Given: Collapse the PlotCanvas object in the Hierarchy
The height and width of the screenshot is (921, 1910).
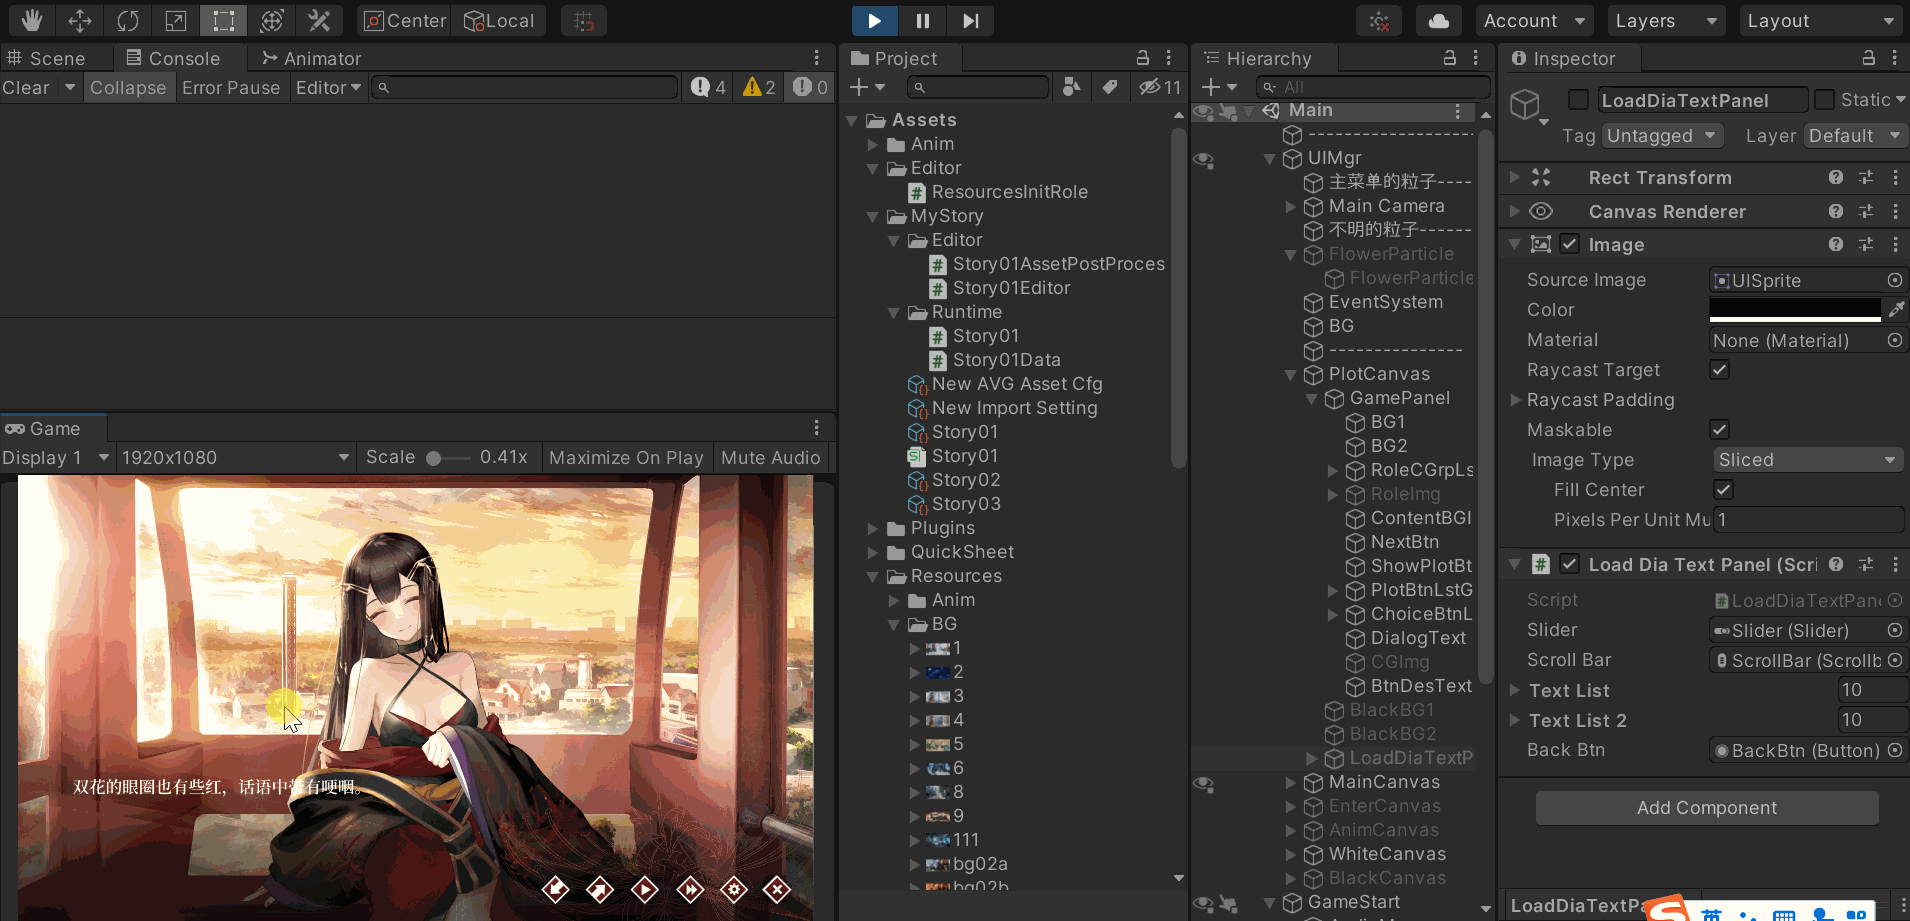Looking at the screenshot, I should 1290,375.
